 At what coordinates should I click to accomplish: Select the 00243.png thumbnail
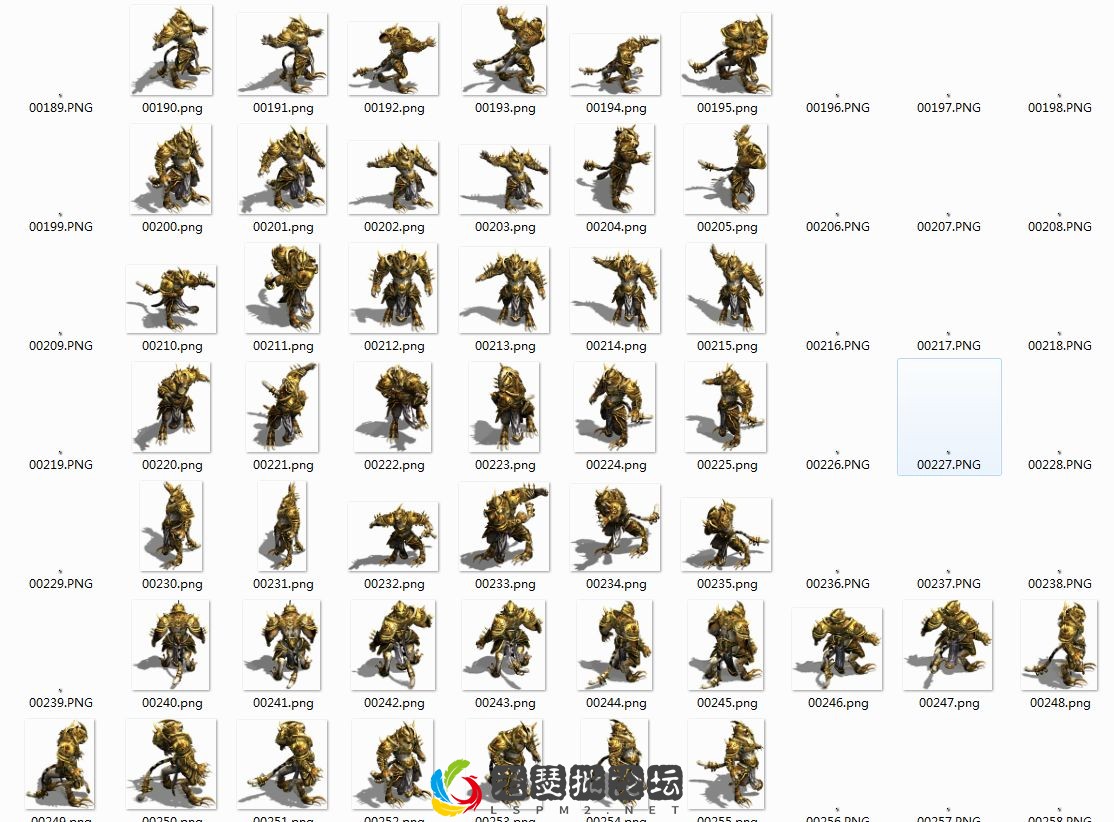click(504, 645)
